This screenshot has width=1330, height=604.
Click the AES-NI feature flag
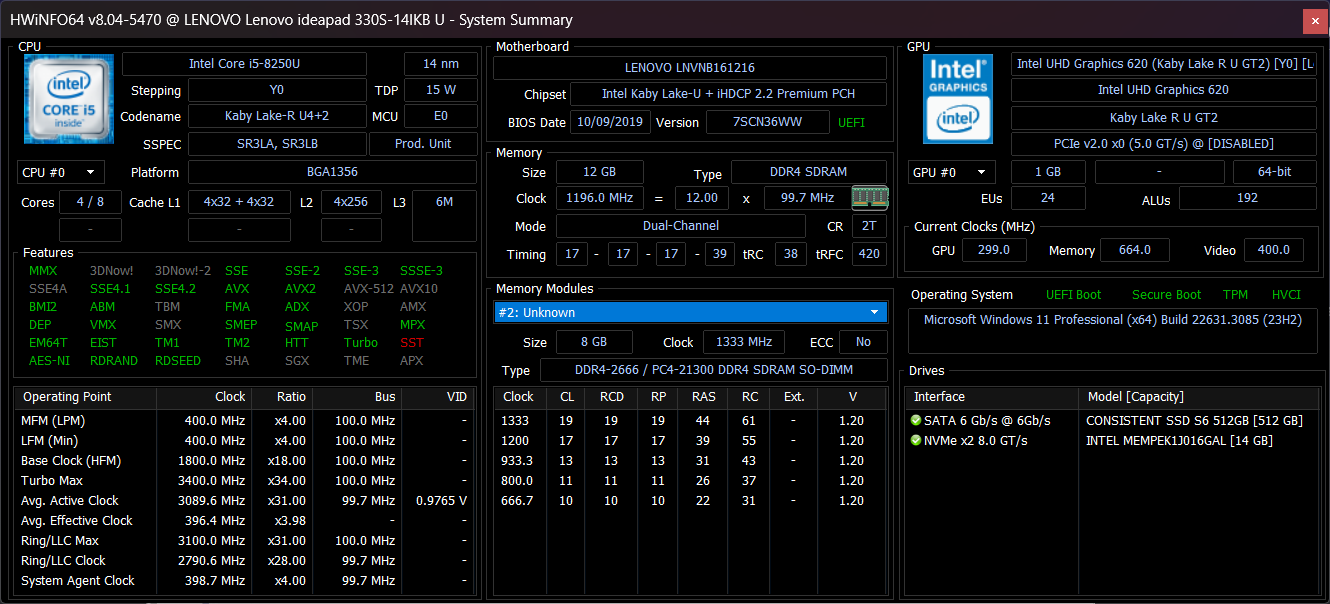pos(50,361)
